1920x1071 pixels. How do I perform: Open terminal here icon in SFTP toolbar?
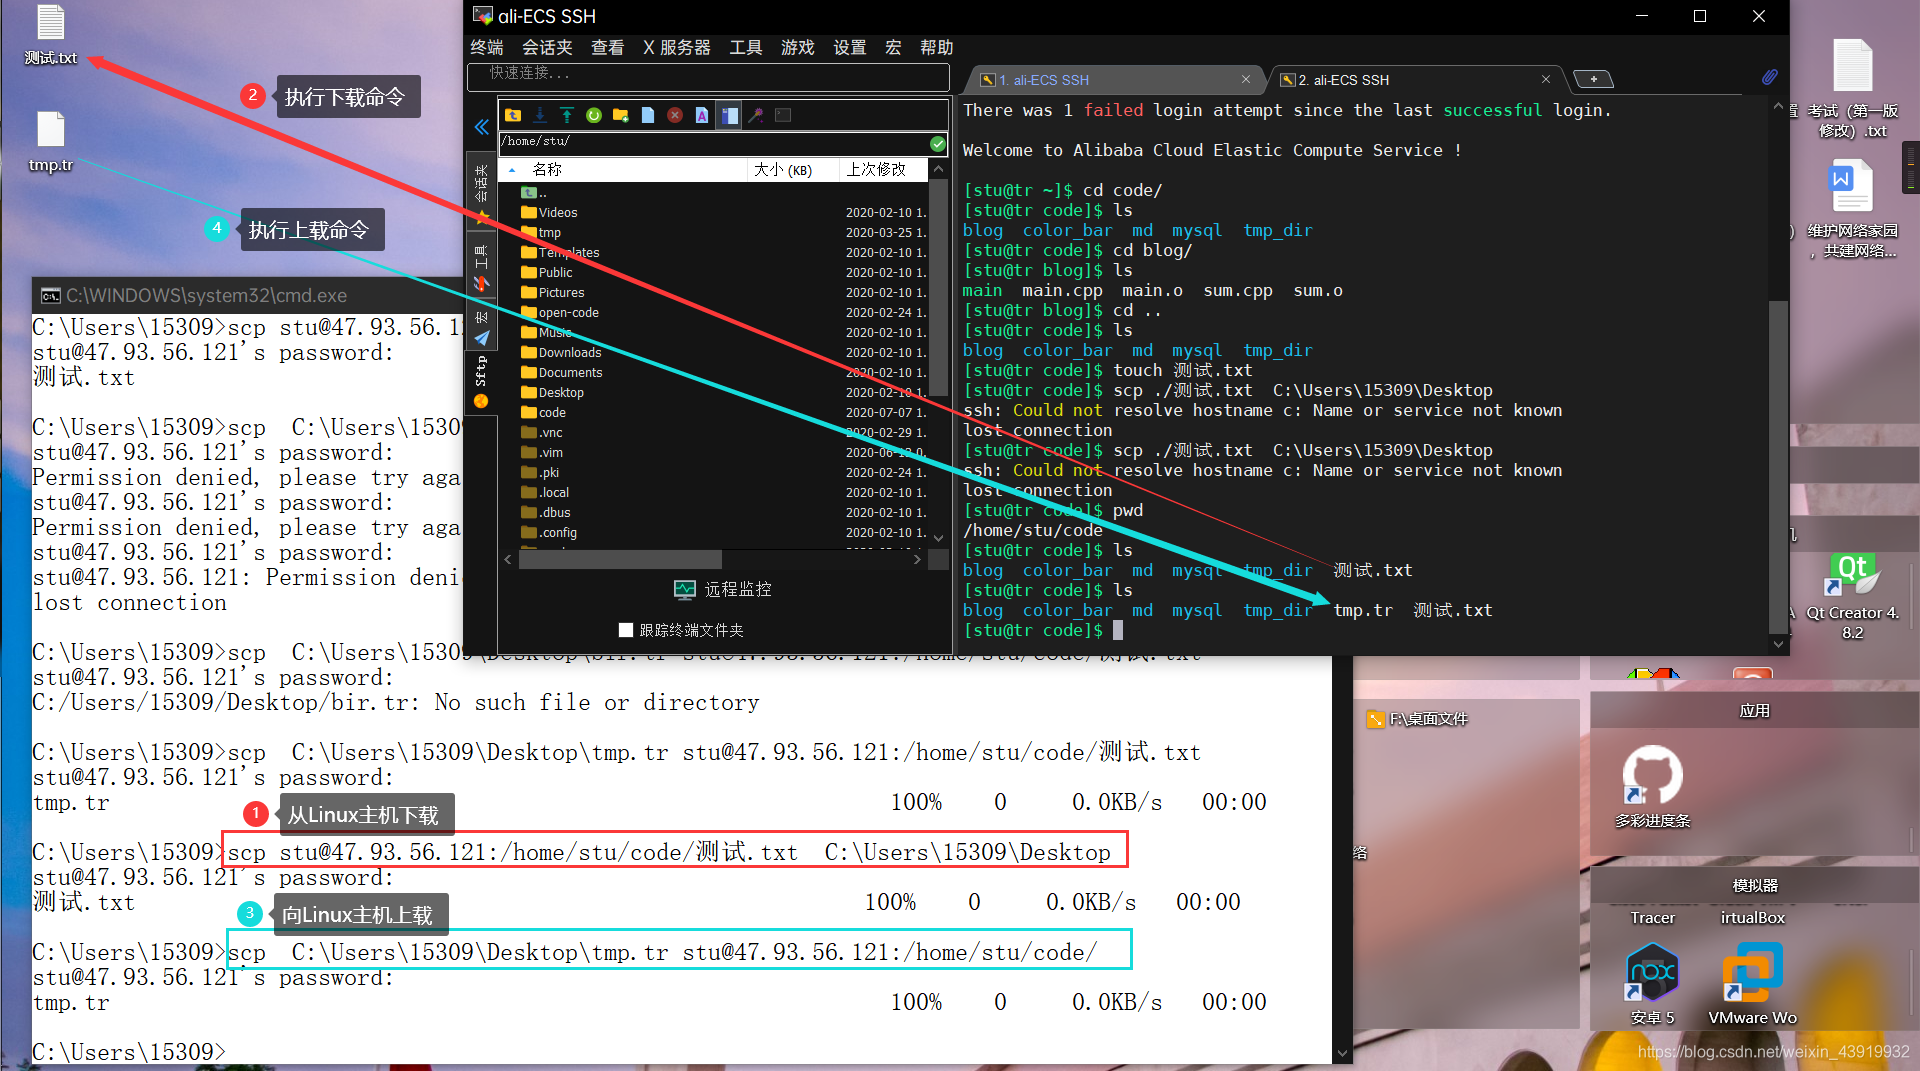[x=783, y=115]
